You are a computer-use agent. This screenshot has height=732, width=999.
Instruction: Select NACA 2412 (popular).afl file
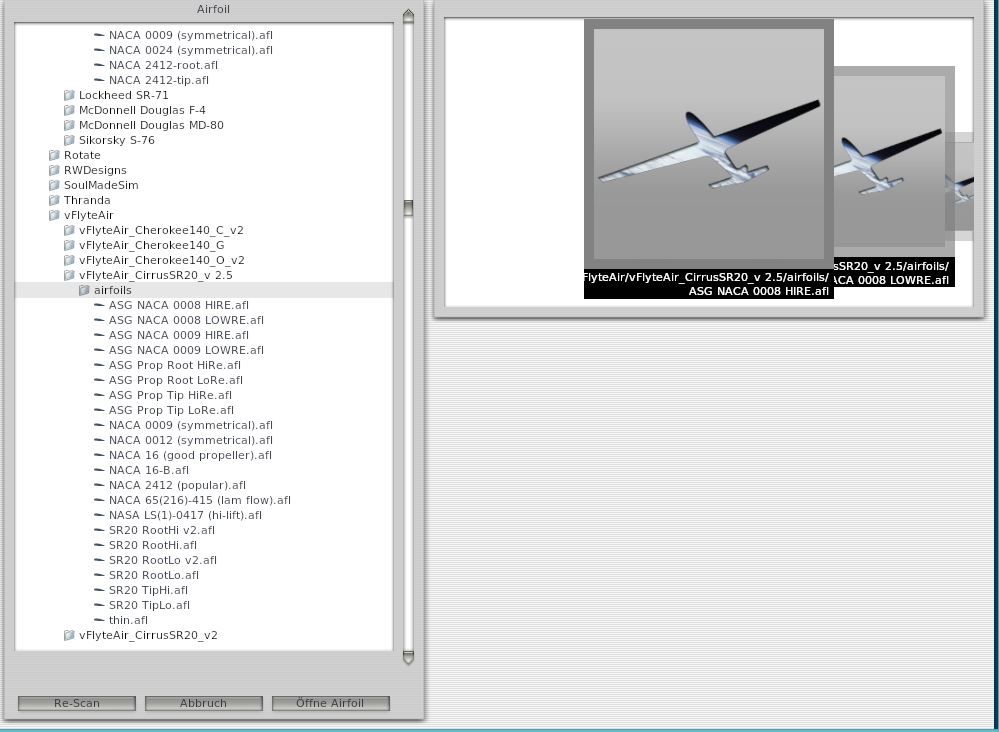pos(177,485)
